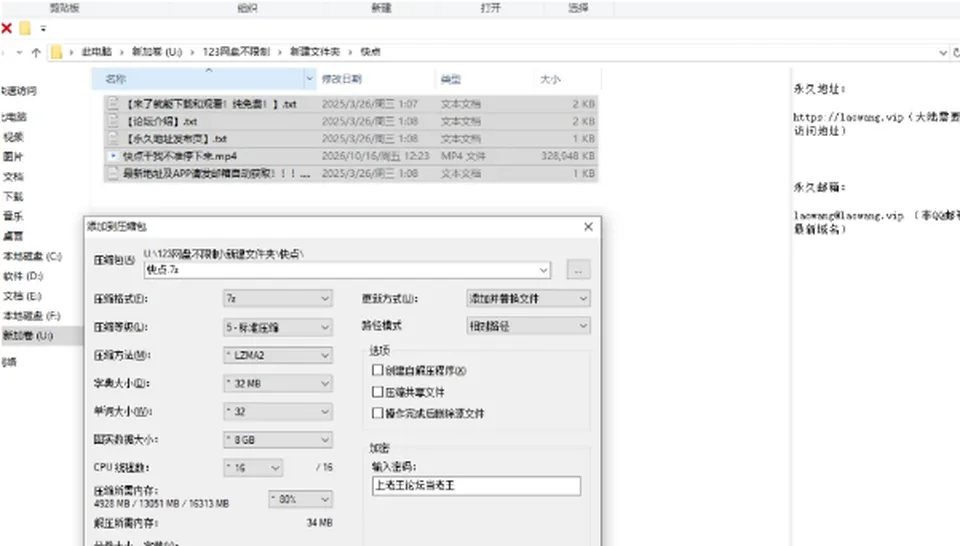
Task: Click the text file icon of 【永久地址发布页】.txt
Action: [x=113, y=138]
